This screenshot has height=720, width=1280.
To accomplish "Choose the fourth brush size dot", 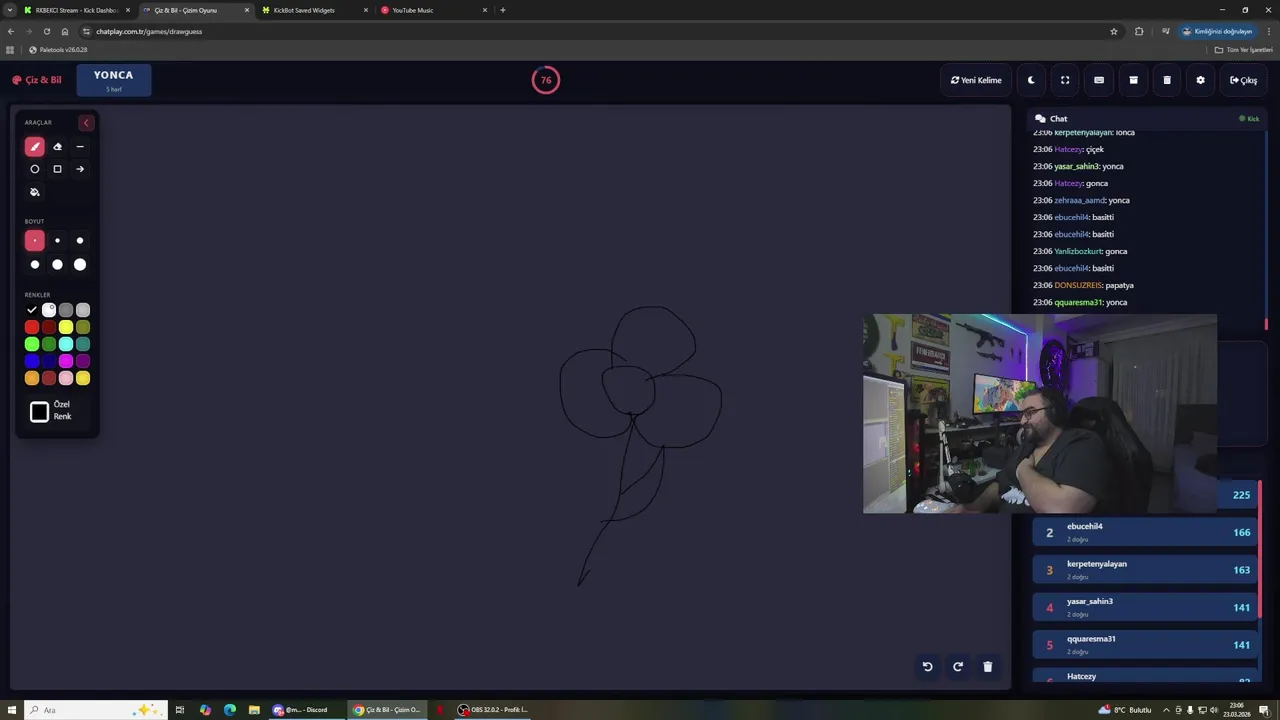I will click(x=35, y=264).
